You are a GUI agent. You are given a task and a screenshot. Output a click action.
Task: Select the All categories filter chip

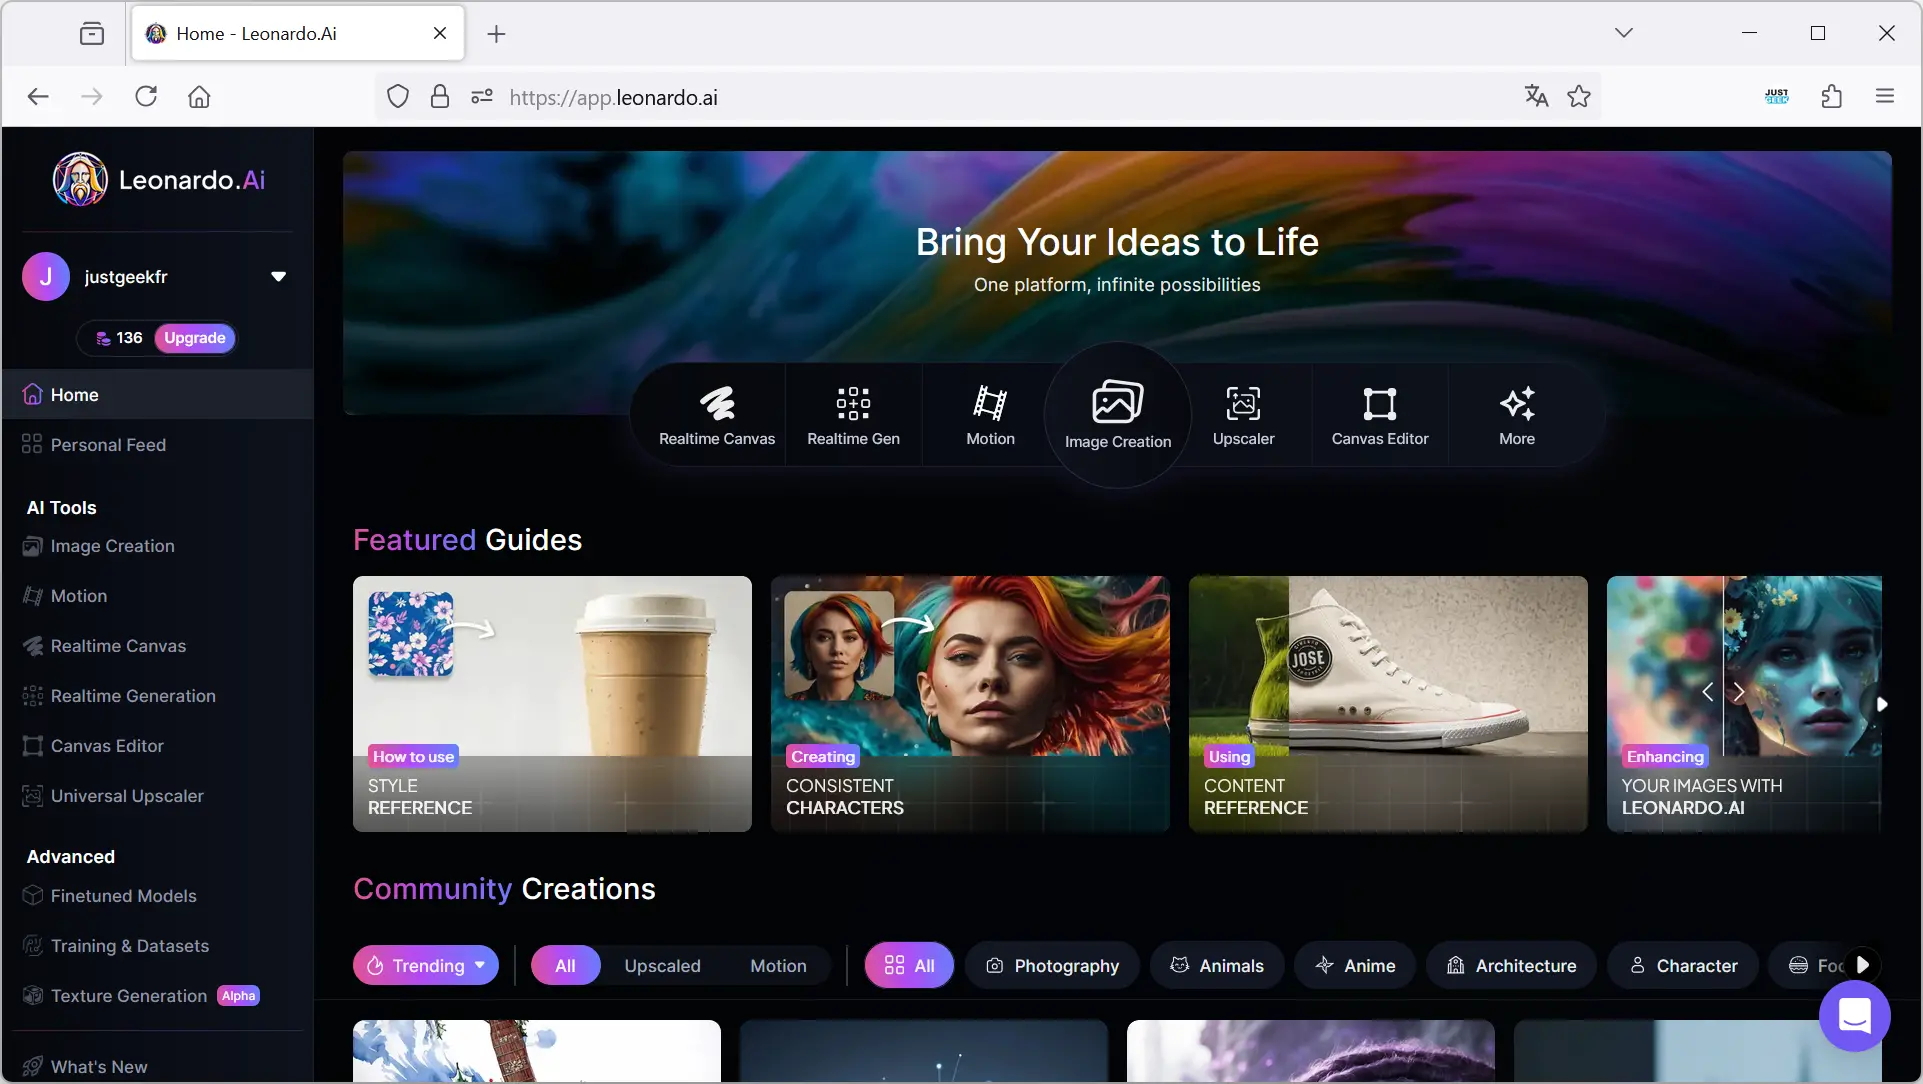point(909,965)
